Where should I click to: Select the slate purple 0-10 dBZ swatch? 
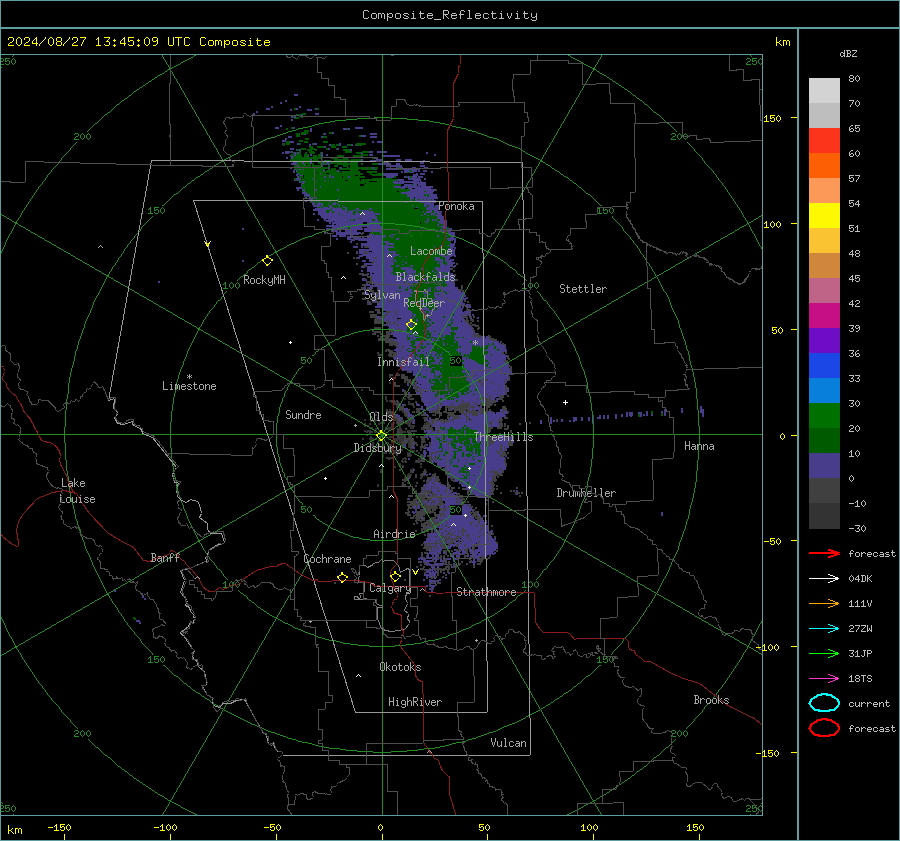pos(824,466)
